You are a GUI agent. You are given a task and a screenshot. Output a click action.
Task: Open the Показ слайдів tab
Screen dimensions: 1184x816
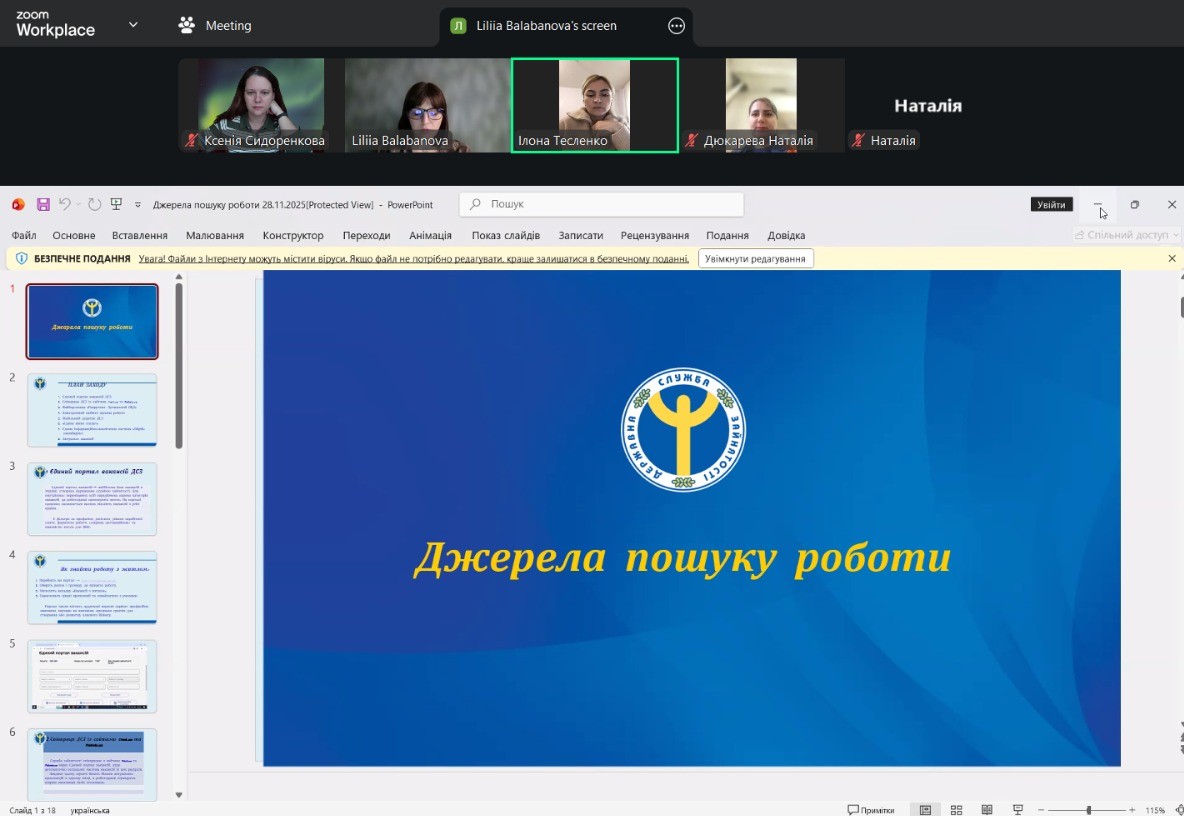point(506,236)
